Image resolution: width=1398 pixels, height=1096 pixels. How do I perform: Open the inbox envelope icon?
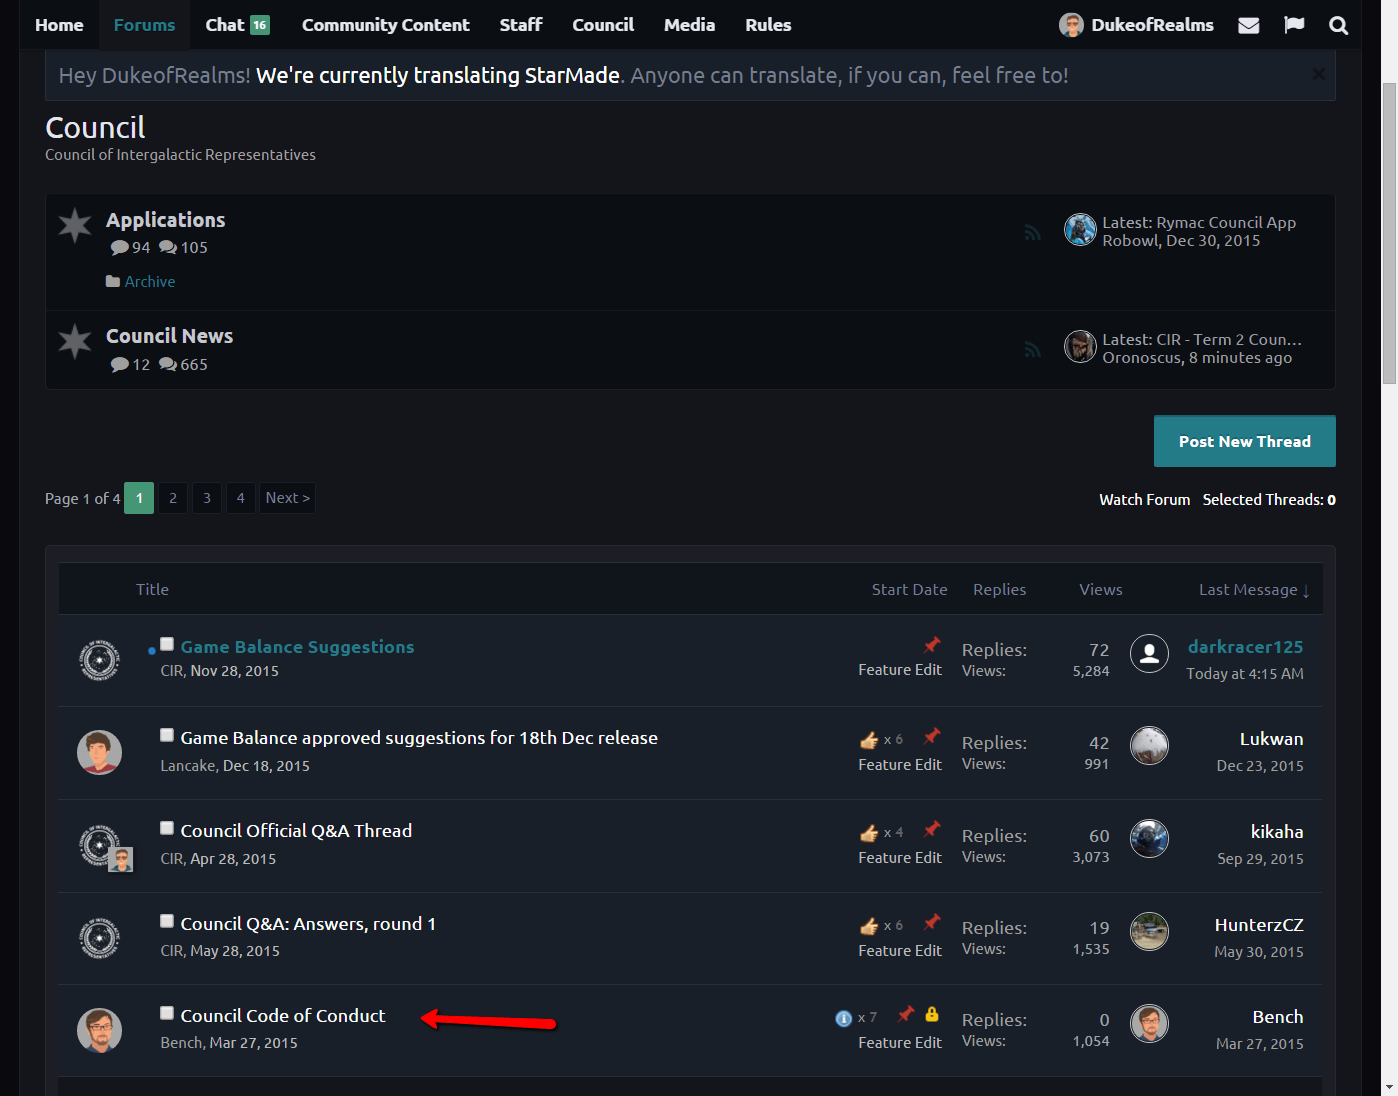click(1248, 25)
